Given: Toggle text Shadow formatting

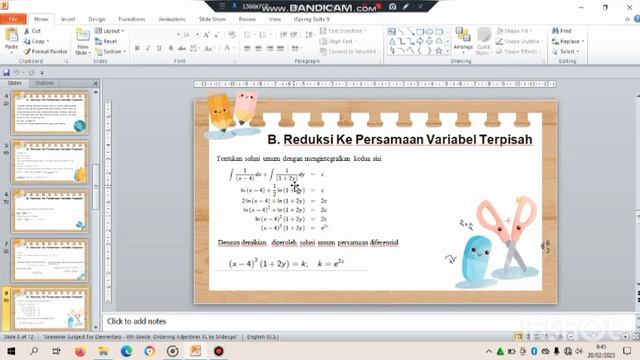Looking at the screenshot, I should (x=171, y=48).
